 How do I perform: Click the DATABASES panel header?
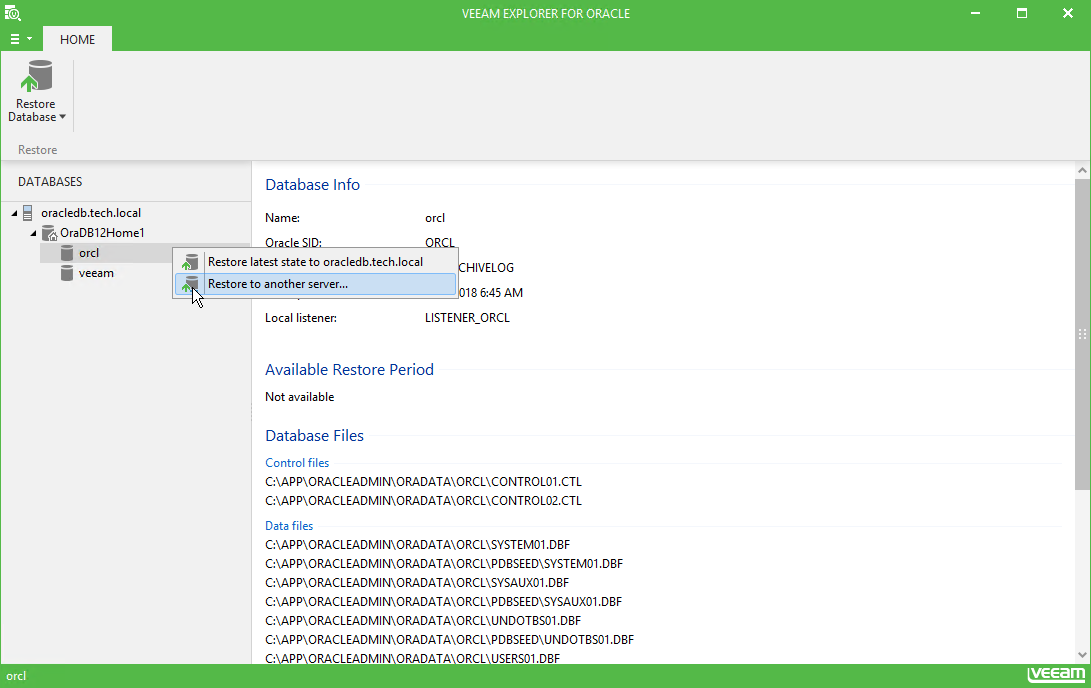(50, 182)
